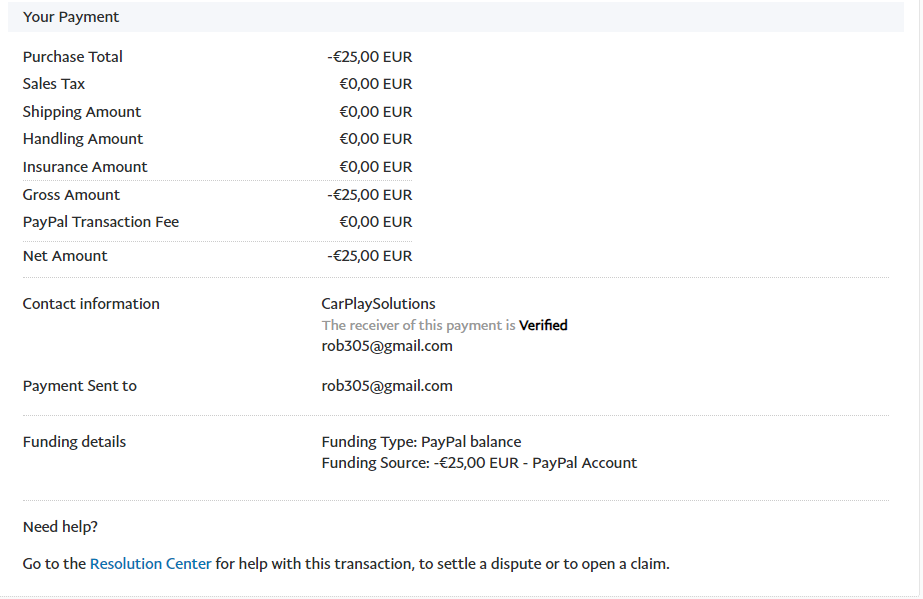The width and height of the screenshot is (923, 599).
Task: Click the Need help? heading
Action: (x=60, y=527)
